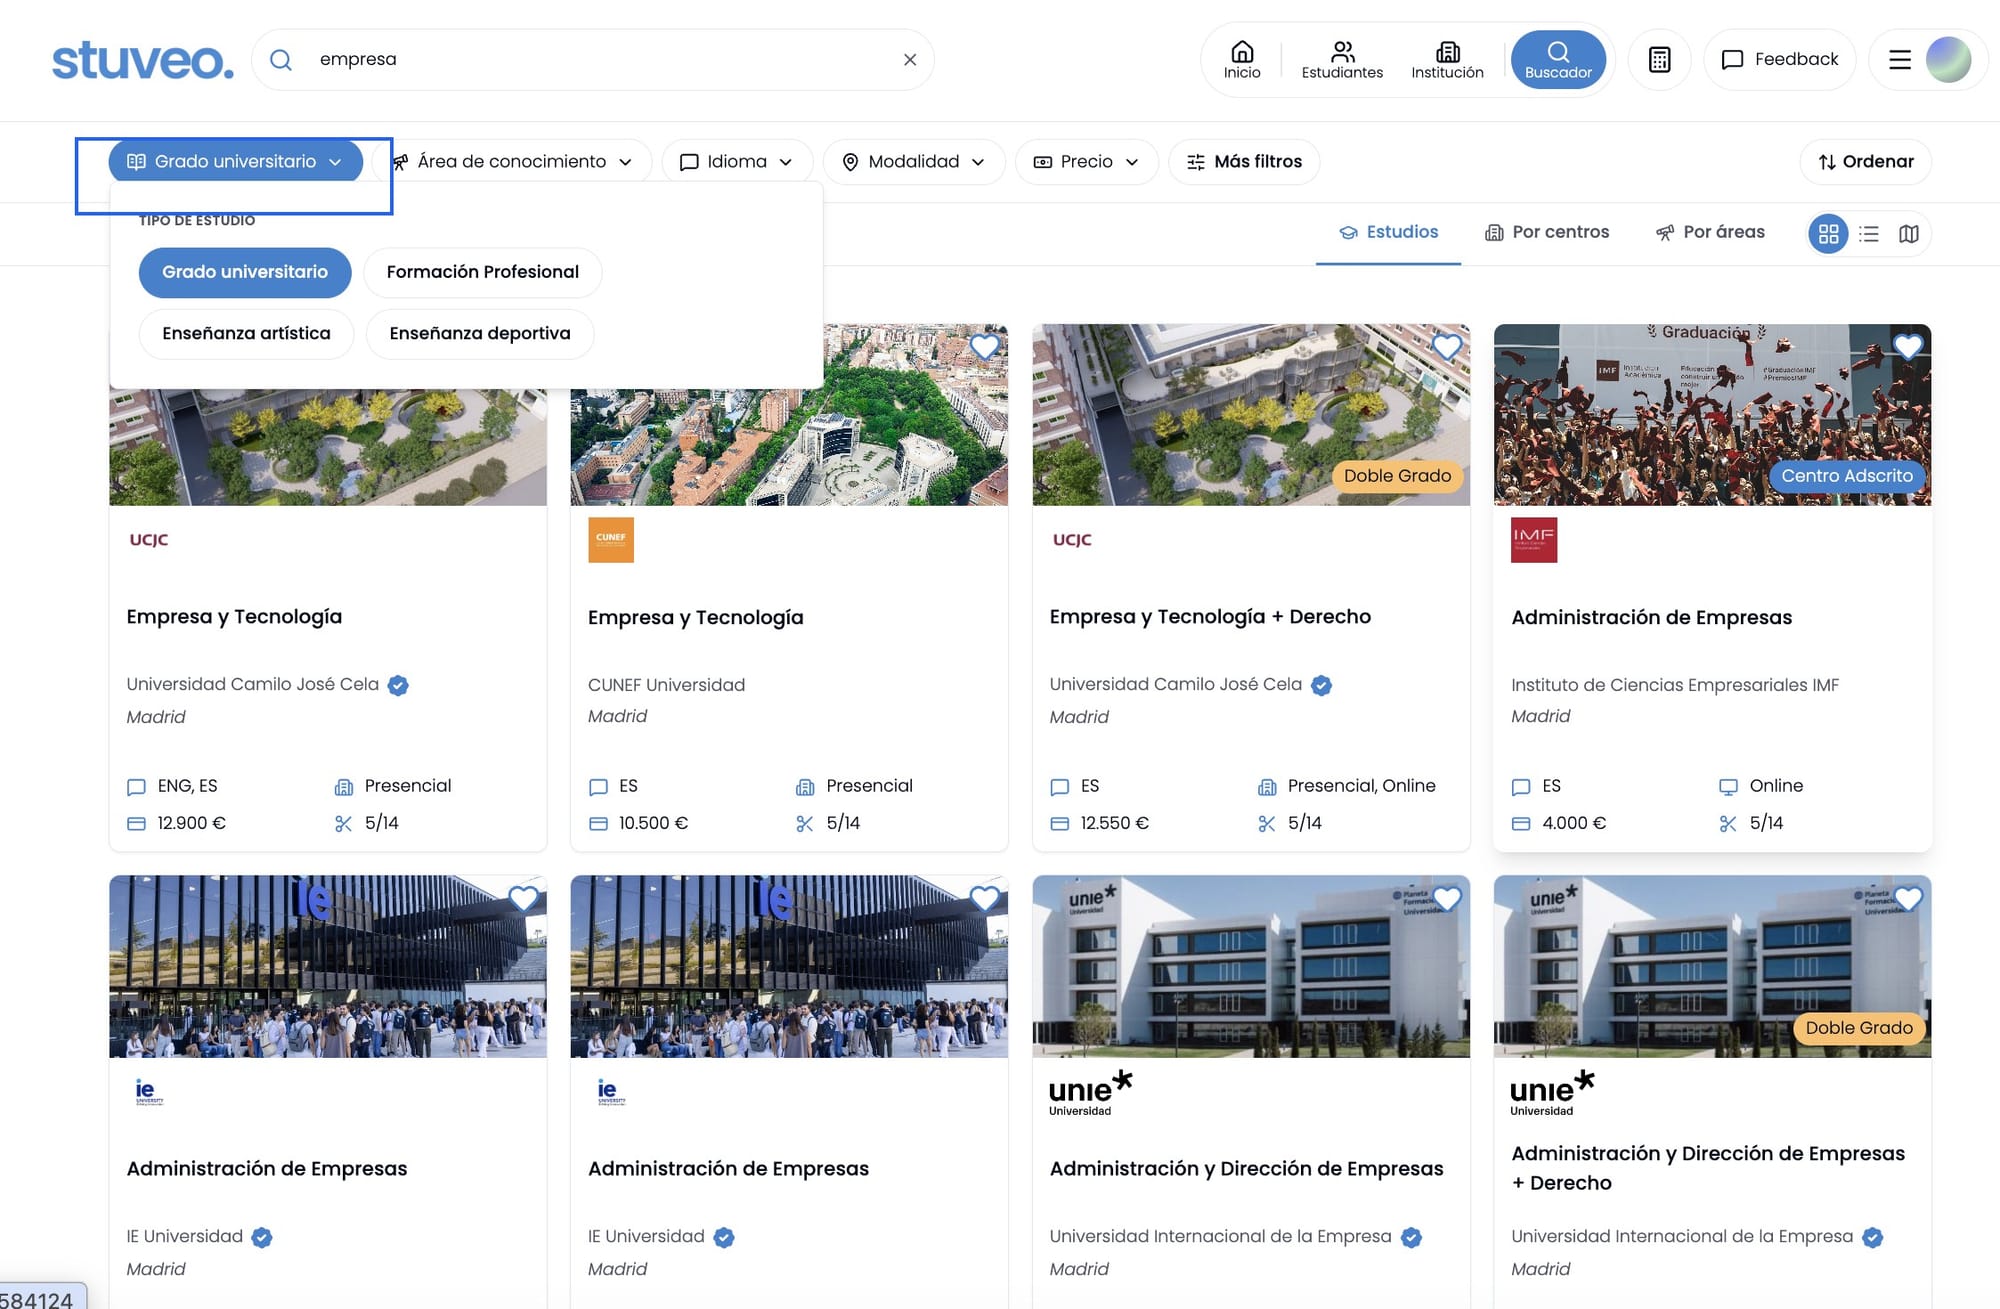The width and height of the screenshot is (2000, 1309).
Task: Select Enseñanza artística study type
Action: 246,334
